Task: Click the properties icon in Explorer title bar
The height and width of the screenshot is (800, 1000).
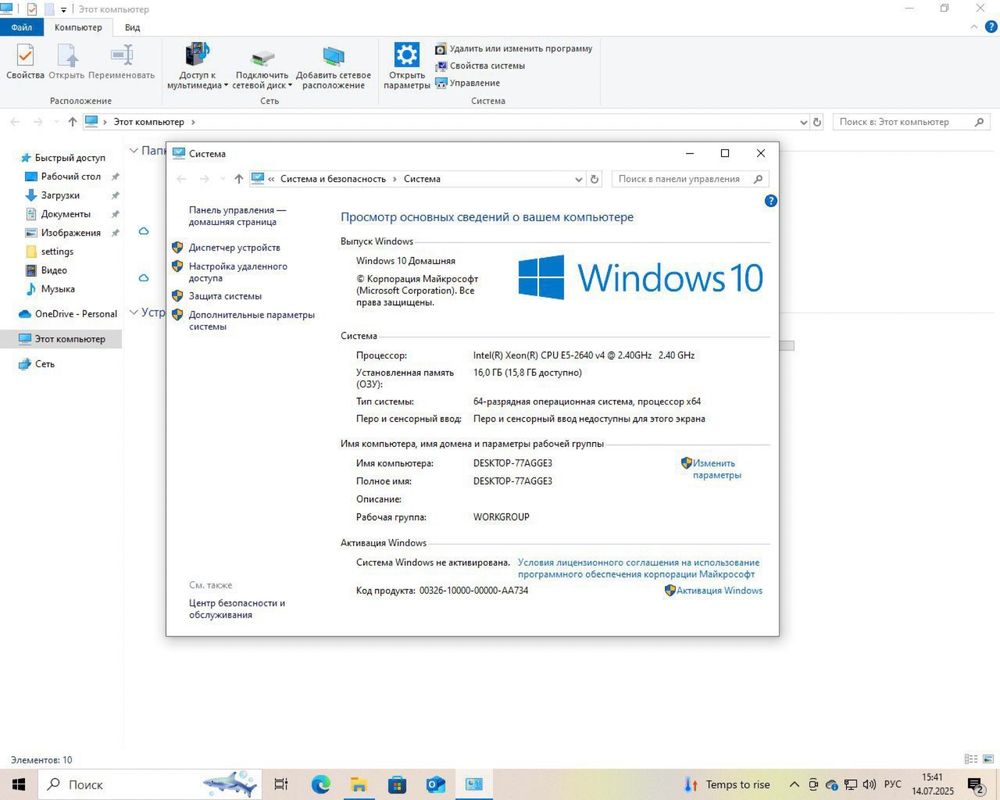Action: (31, 9)
